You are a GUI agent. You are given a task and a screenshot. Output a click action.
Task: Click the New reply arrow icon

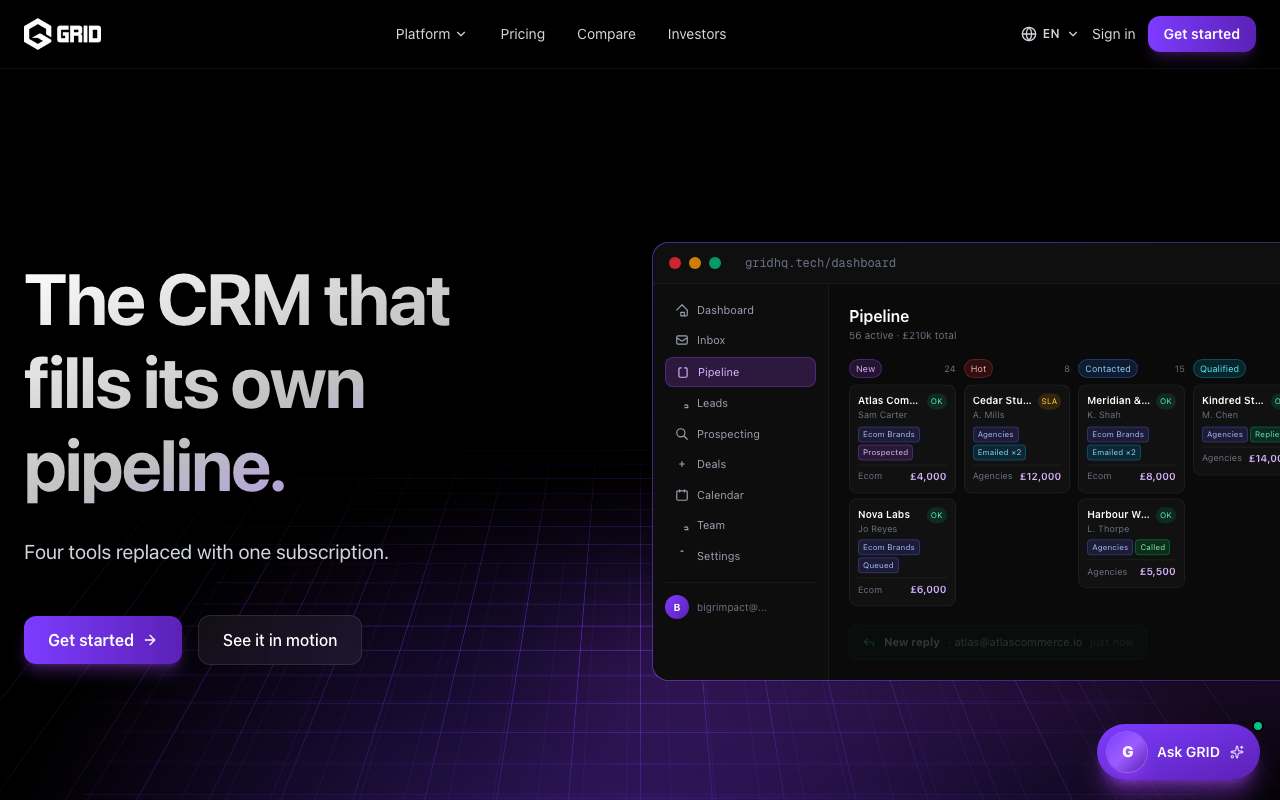coord(869,642)
